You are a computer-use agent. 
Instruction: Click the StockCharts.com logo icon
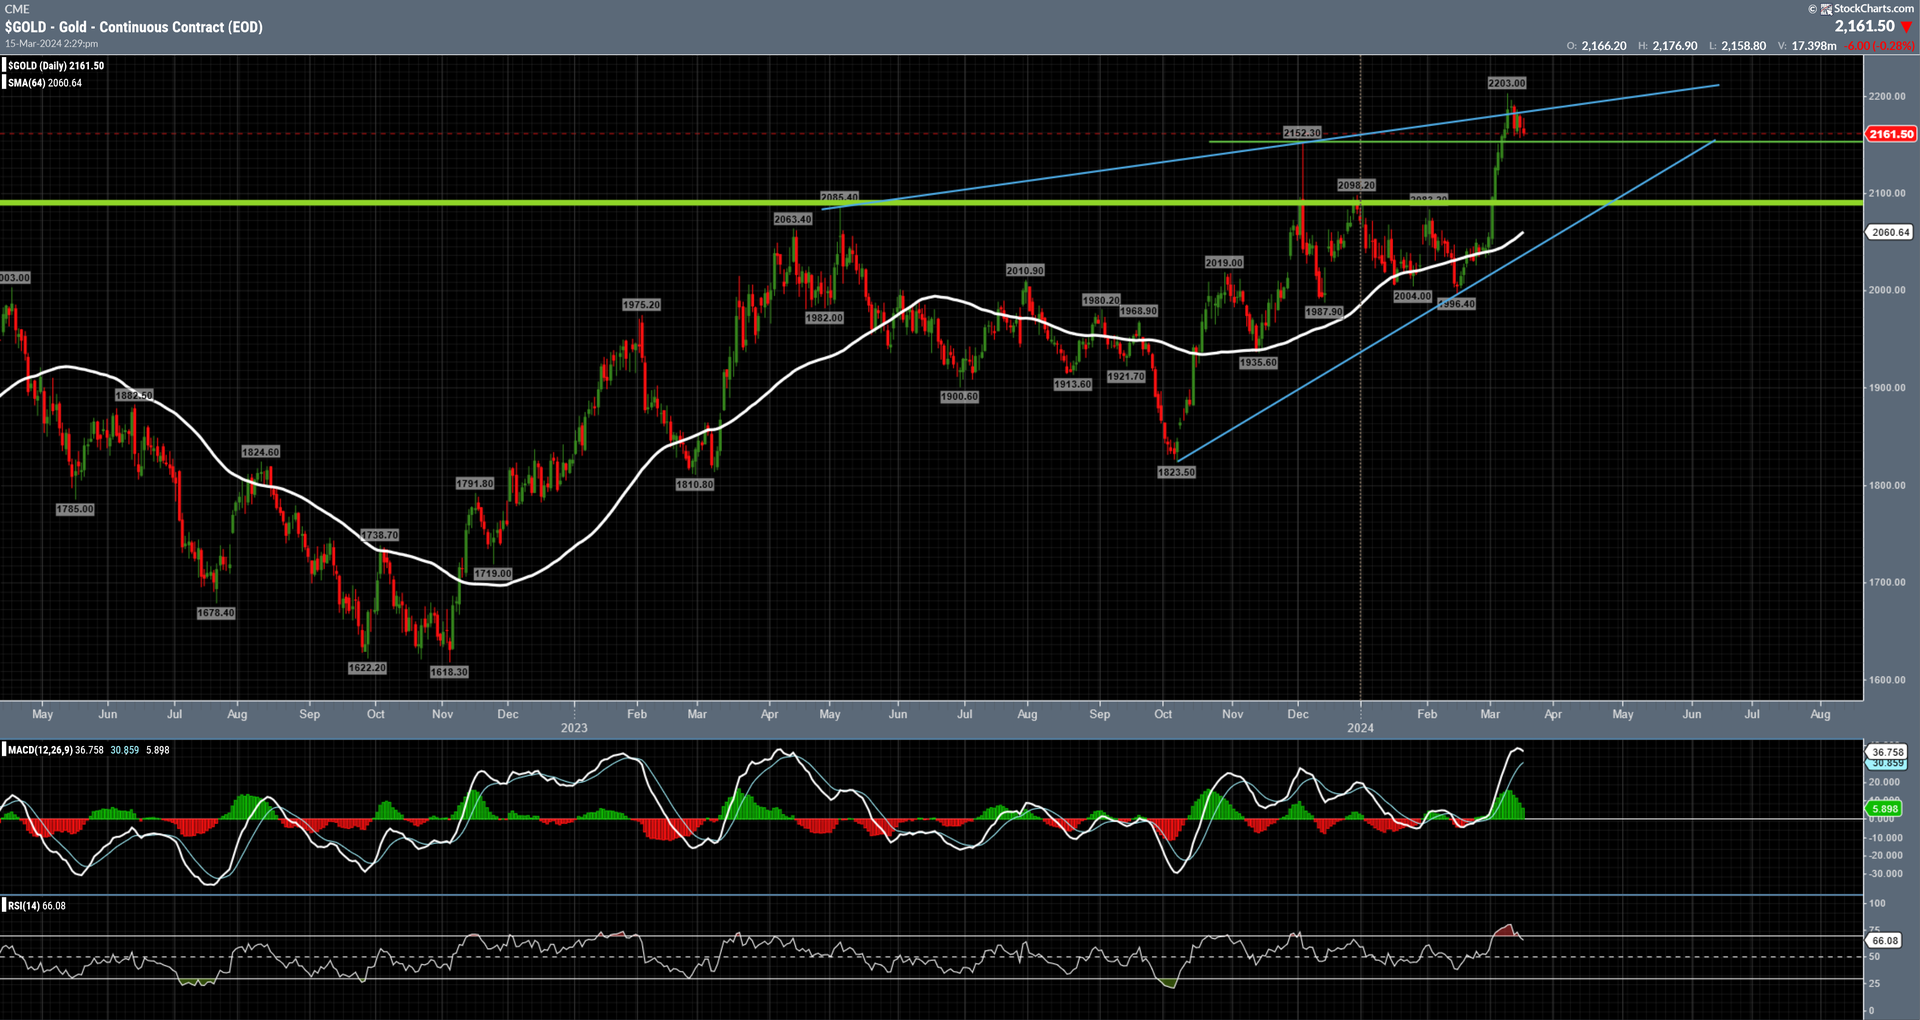pyautogui.click(x=1827, y=9)
